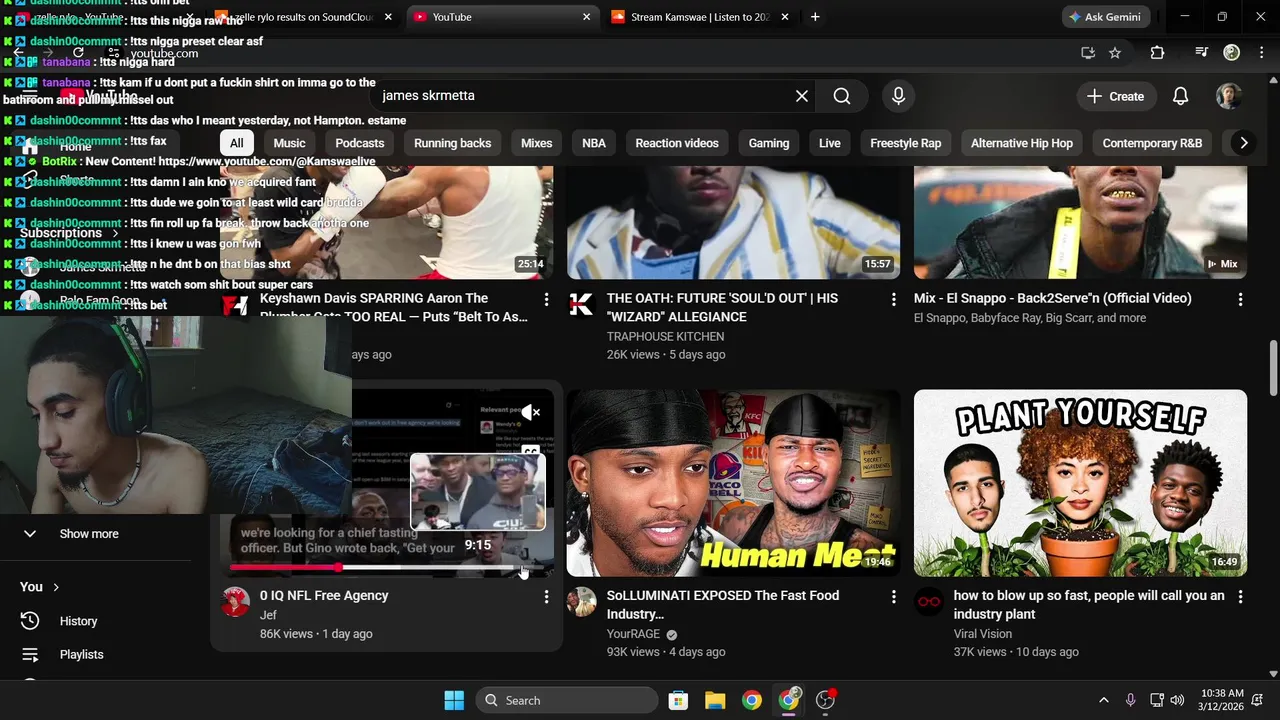This screenshot has width=1280, height=720.
Task: Open Playlists icon in sidebar
Action: pyautogui.click(x=30, y=655)
